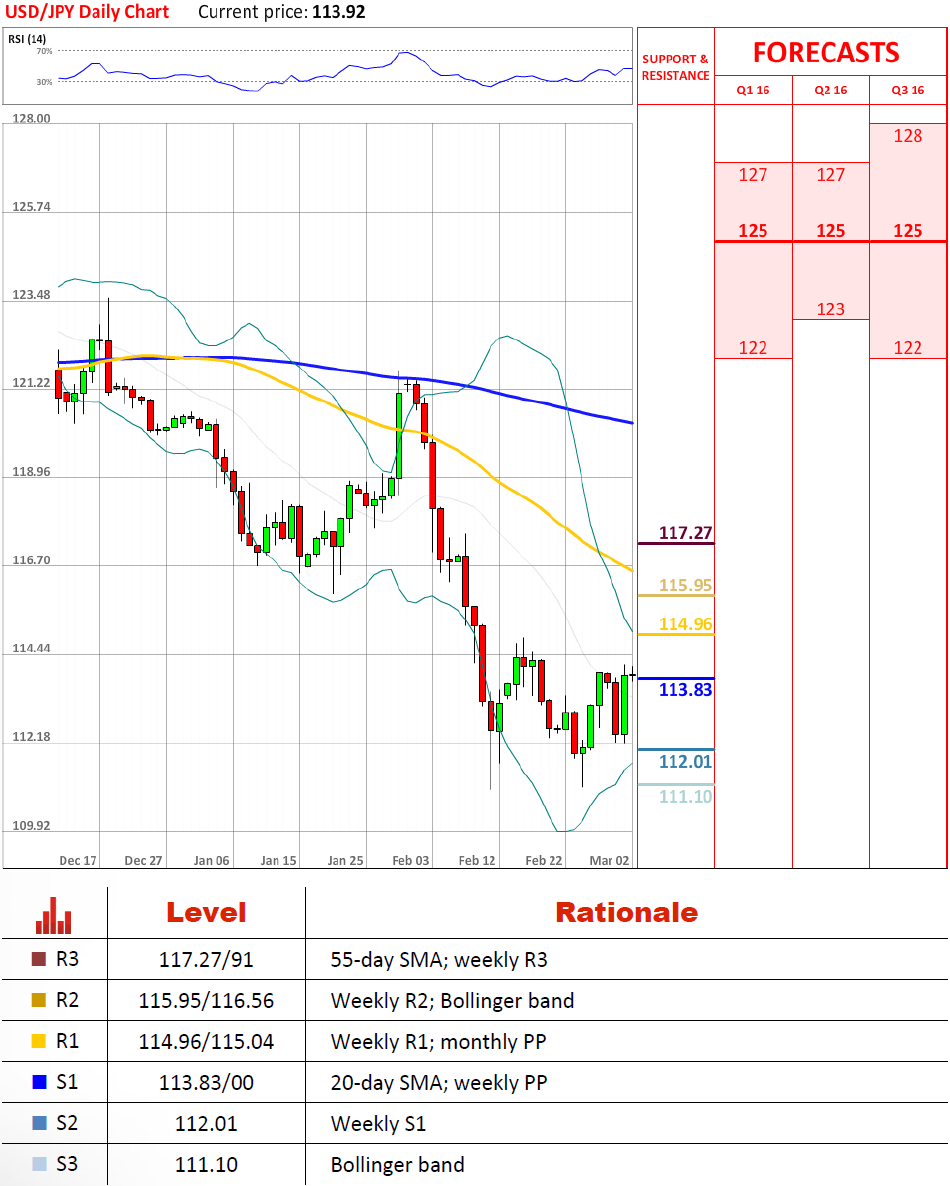Click the 113.83/00 level cell

pyautogui.click(x=206, y=1082)
